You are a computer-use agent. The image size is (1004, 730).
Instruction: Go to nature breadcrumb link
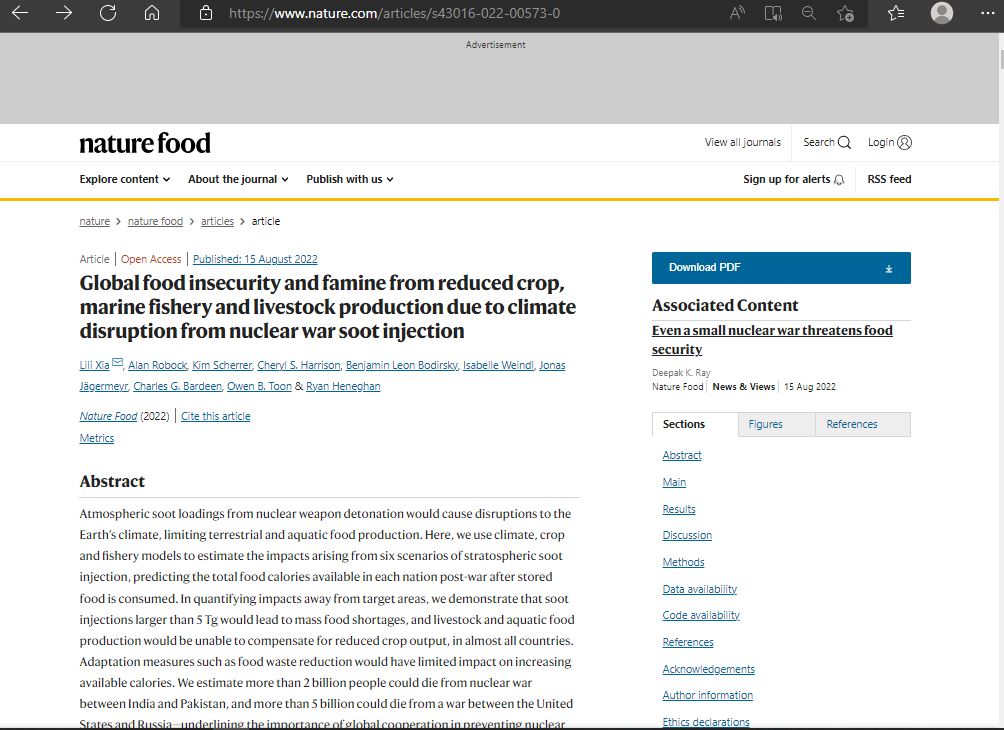(x=95, y=221)
